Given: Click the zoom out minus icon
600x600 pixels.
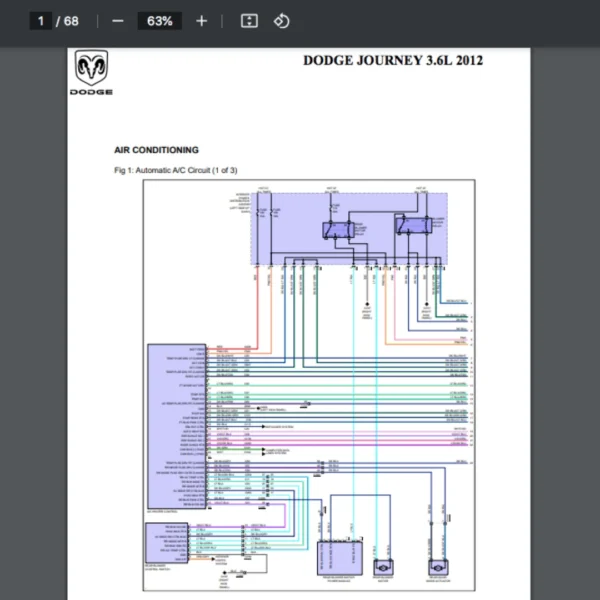Looking at the screenshot, I should (x=118, y=21).
